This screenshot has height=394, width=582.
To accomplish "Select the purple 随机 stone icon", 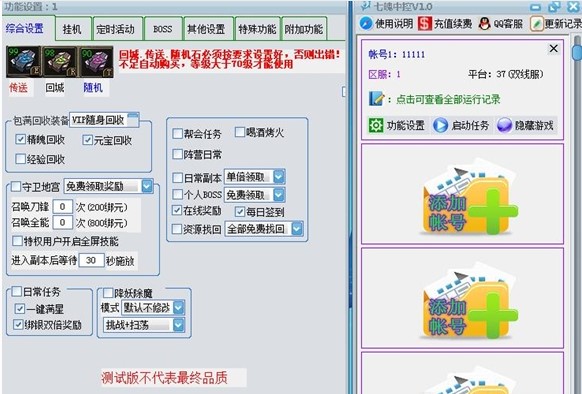I will (x=96, y=62).
